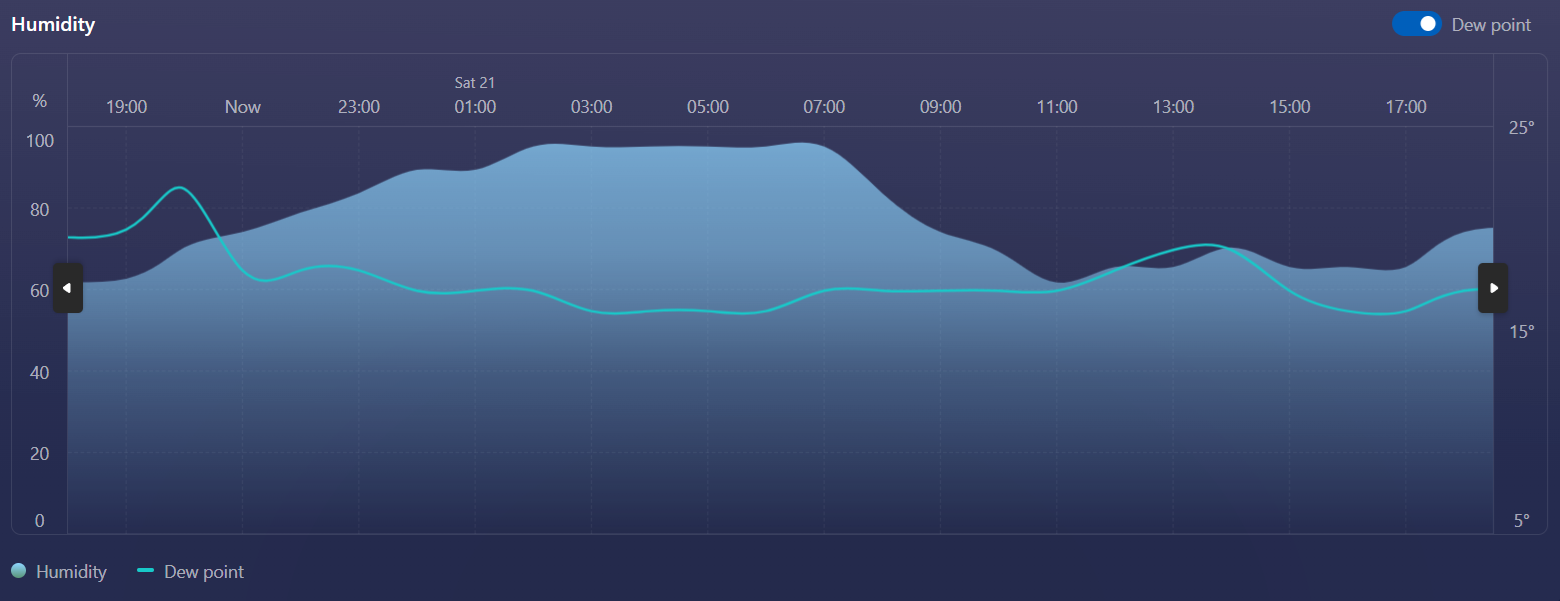Click the 0 percent axis value
Viewport: 1560px width, 601px height.
coord(40,521)
